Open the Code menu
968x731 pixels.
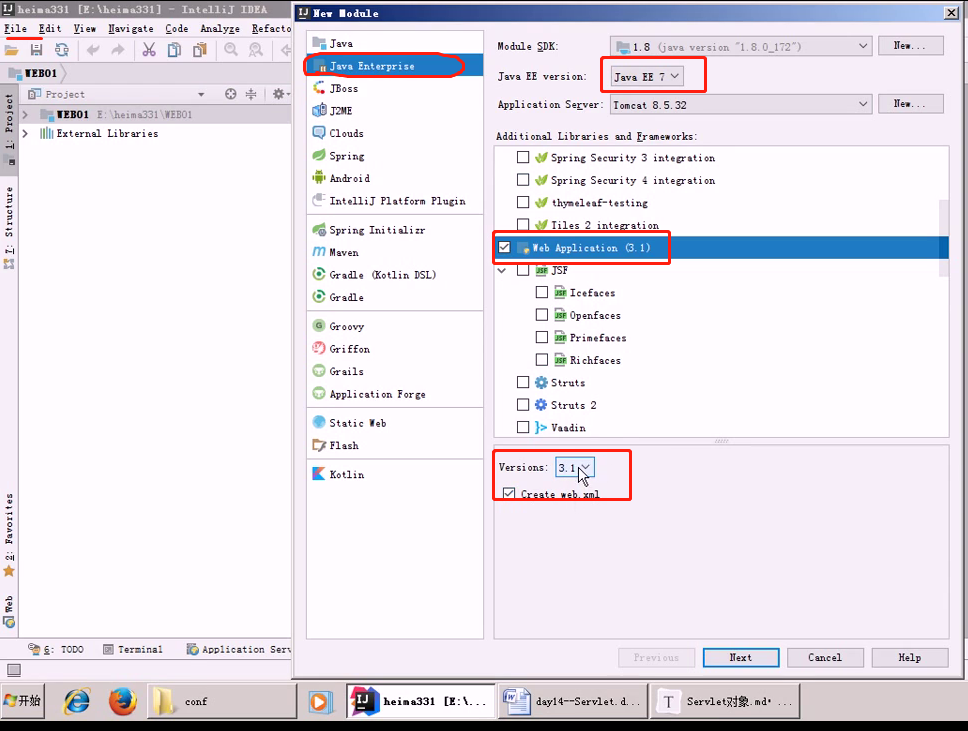(x=177, y=28)
